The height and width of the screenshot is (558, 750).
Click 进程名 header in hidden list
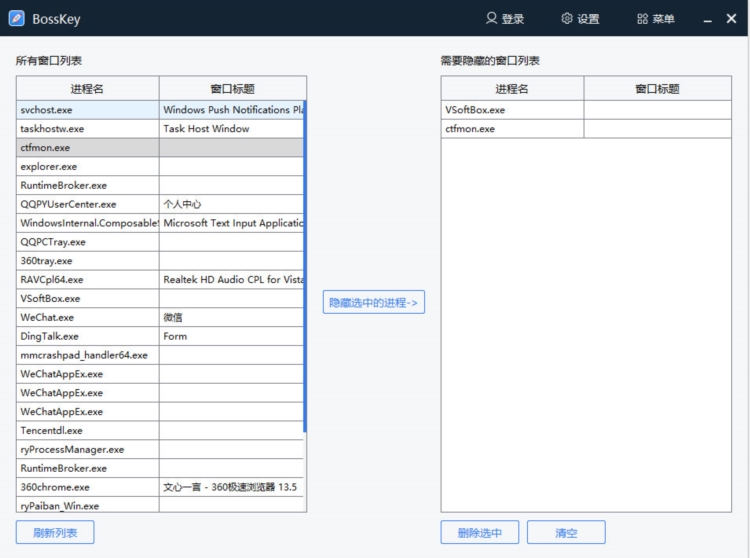pyautogui.click(x=512, y=89)
